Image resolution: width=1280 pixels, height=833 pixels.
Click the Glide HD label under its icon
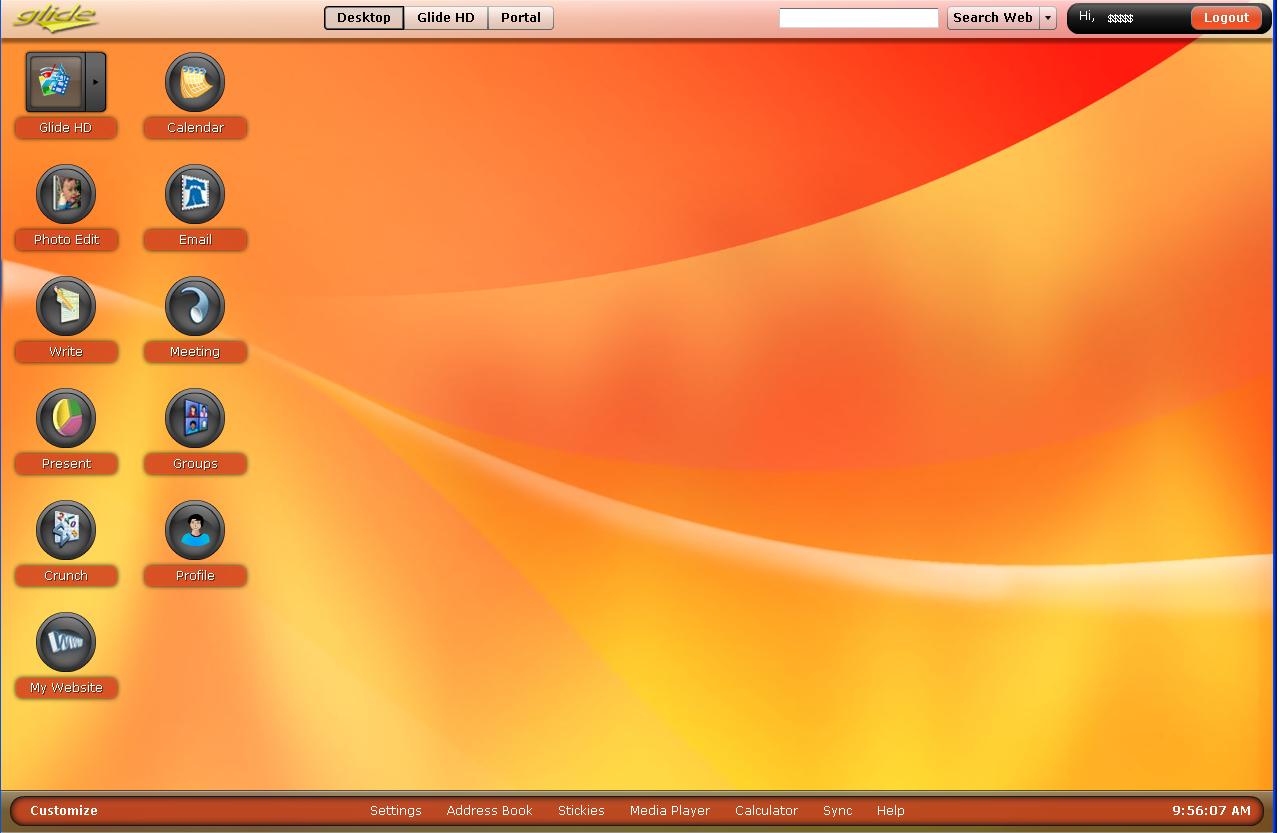click(x=66, y=128)
